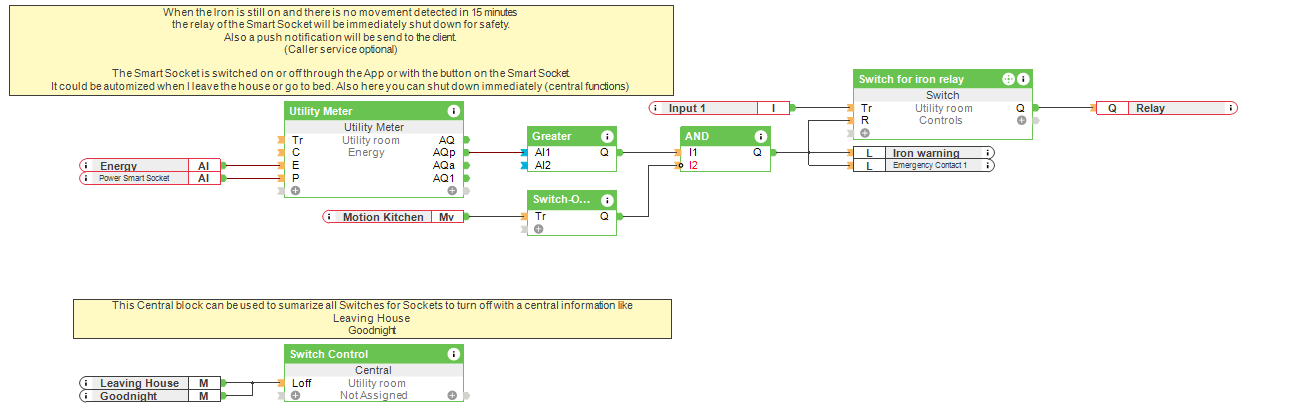Select the Emergency Contact 1 caller output
The height and width of the screenshot is (409, 1292).
[x=929, y=165]
